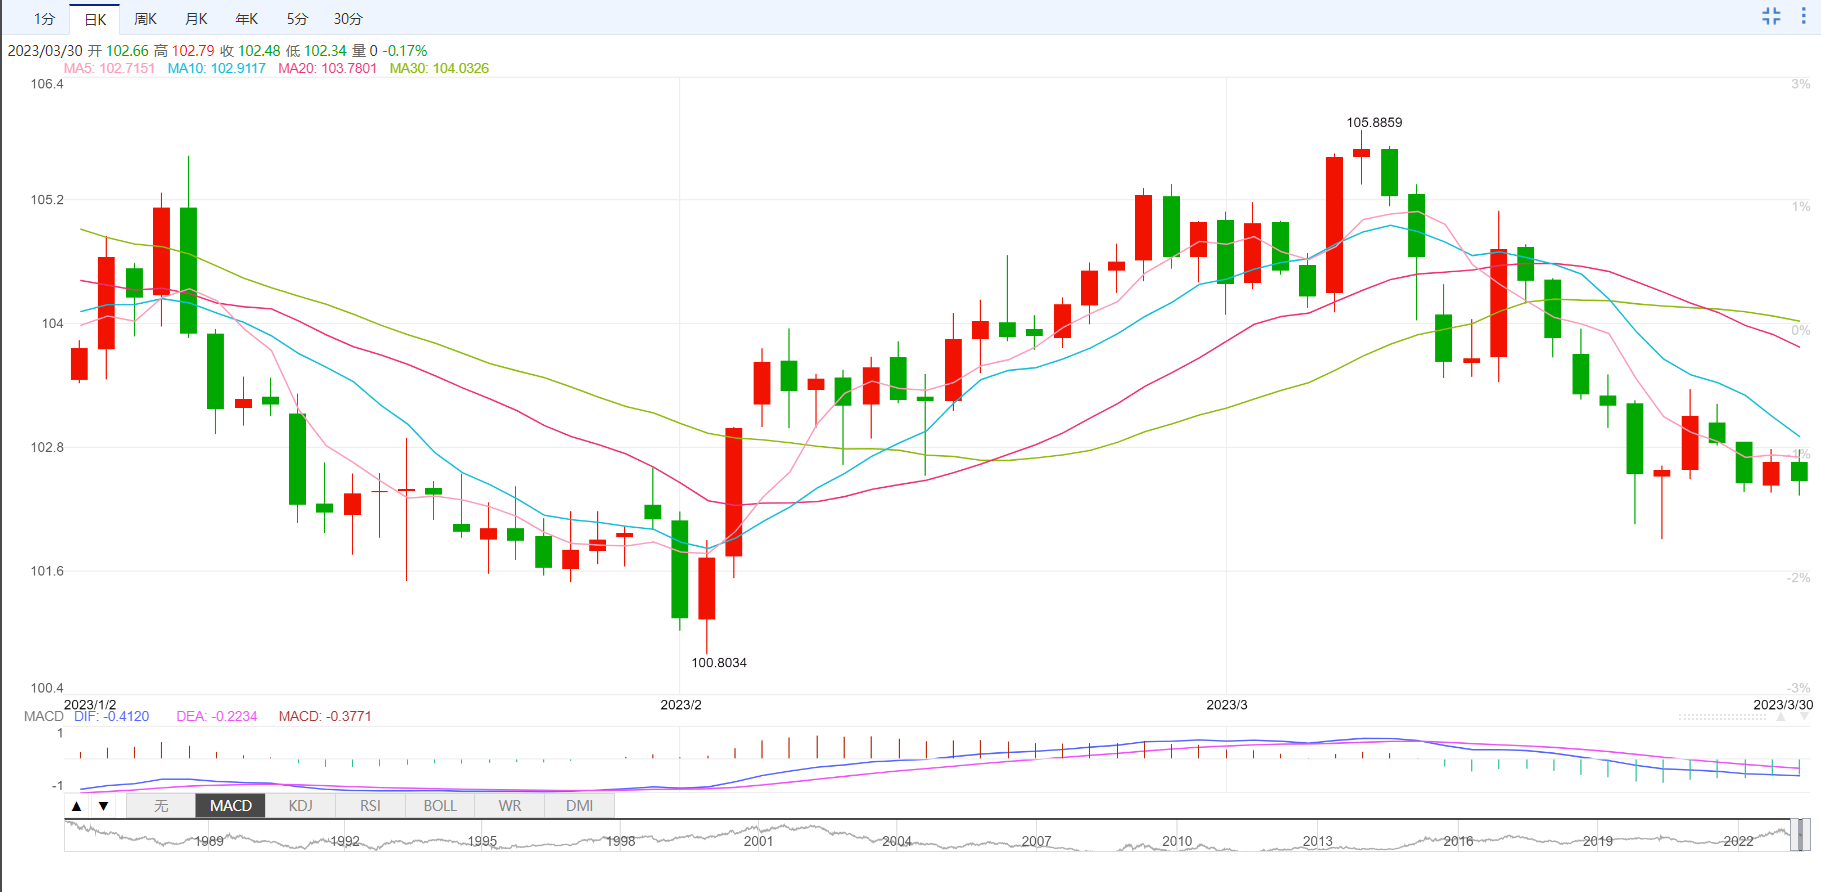Click the 2001 mark in overview timeline
The height and width of the screenshot is (892, 1821).
(x=759, y=841)
